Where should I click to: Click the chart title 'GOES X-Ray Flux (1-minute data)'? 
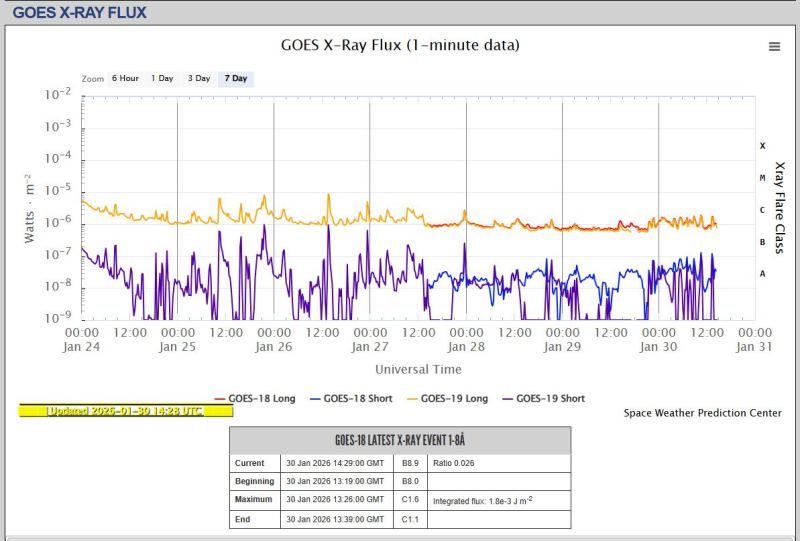tap(398, 46)
